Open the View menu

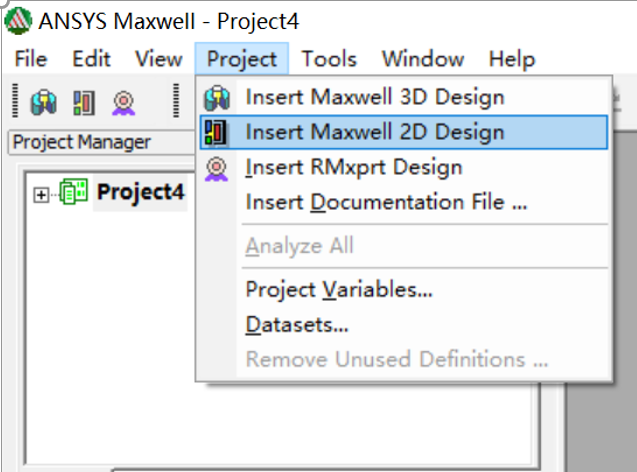(x=157, y=59)
